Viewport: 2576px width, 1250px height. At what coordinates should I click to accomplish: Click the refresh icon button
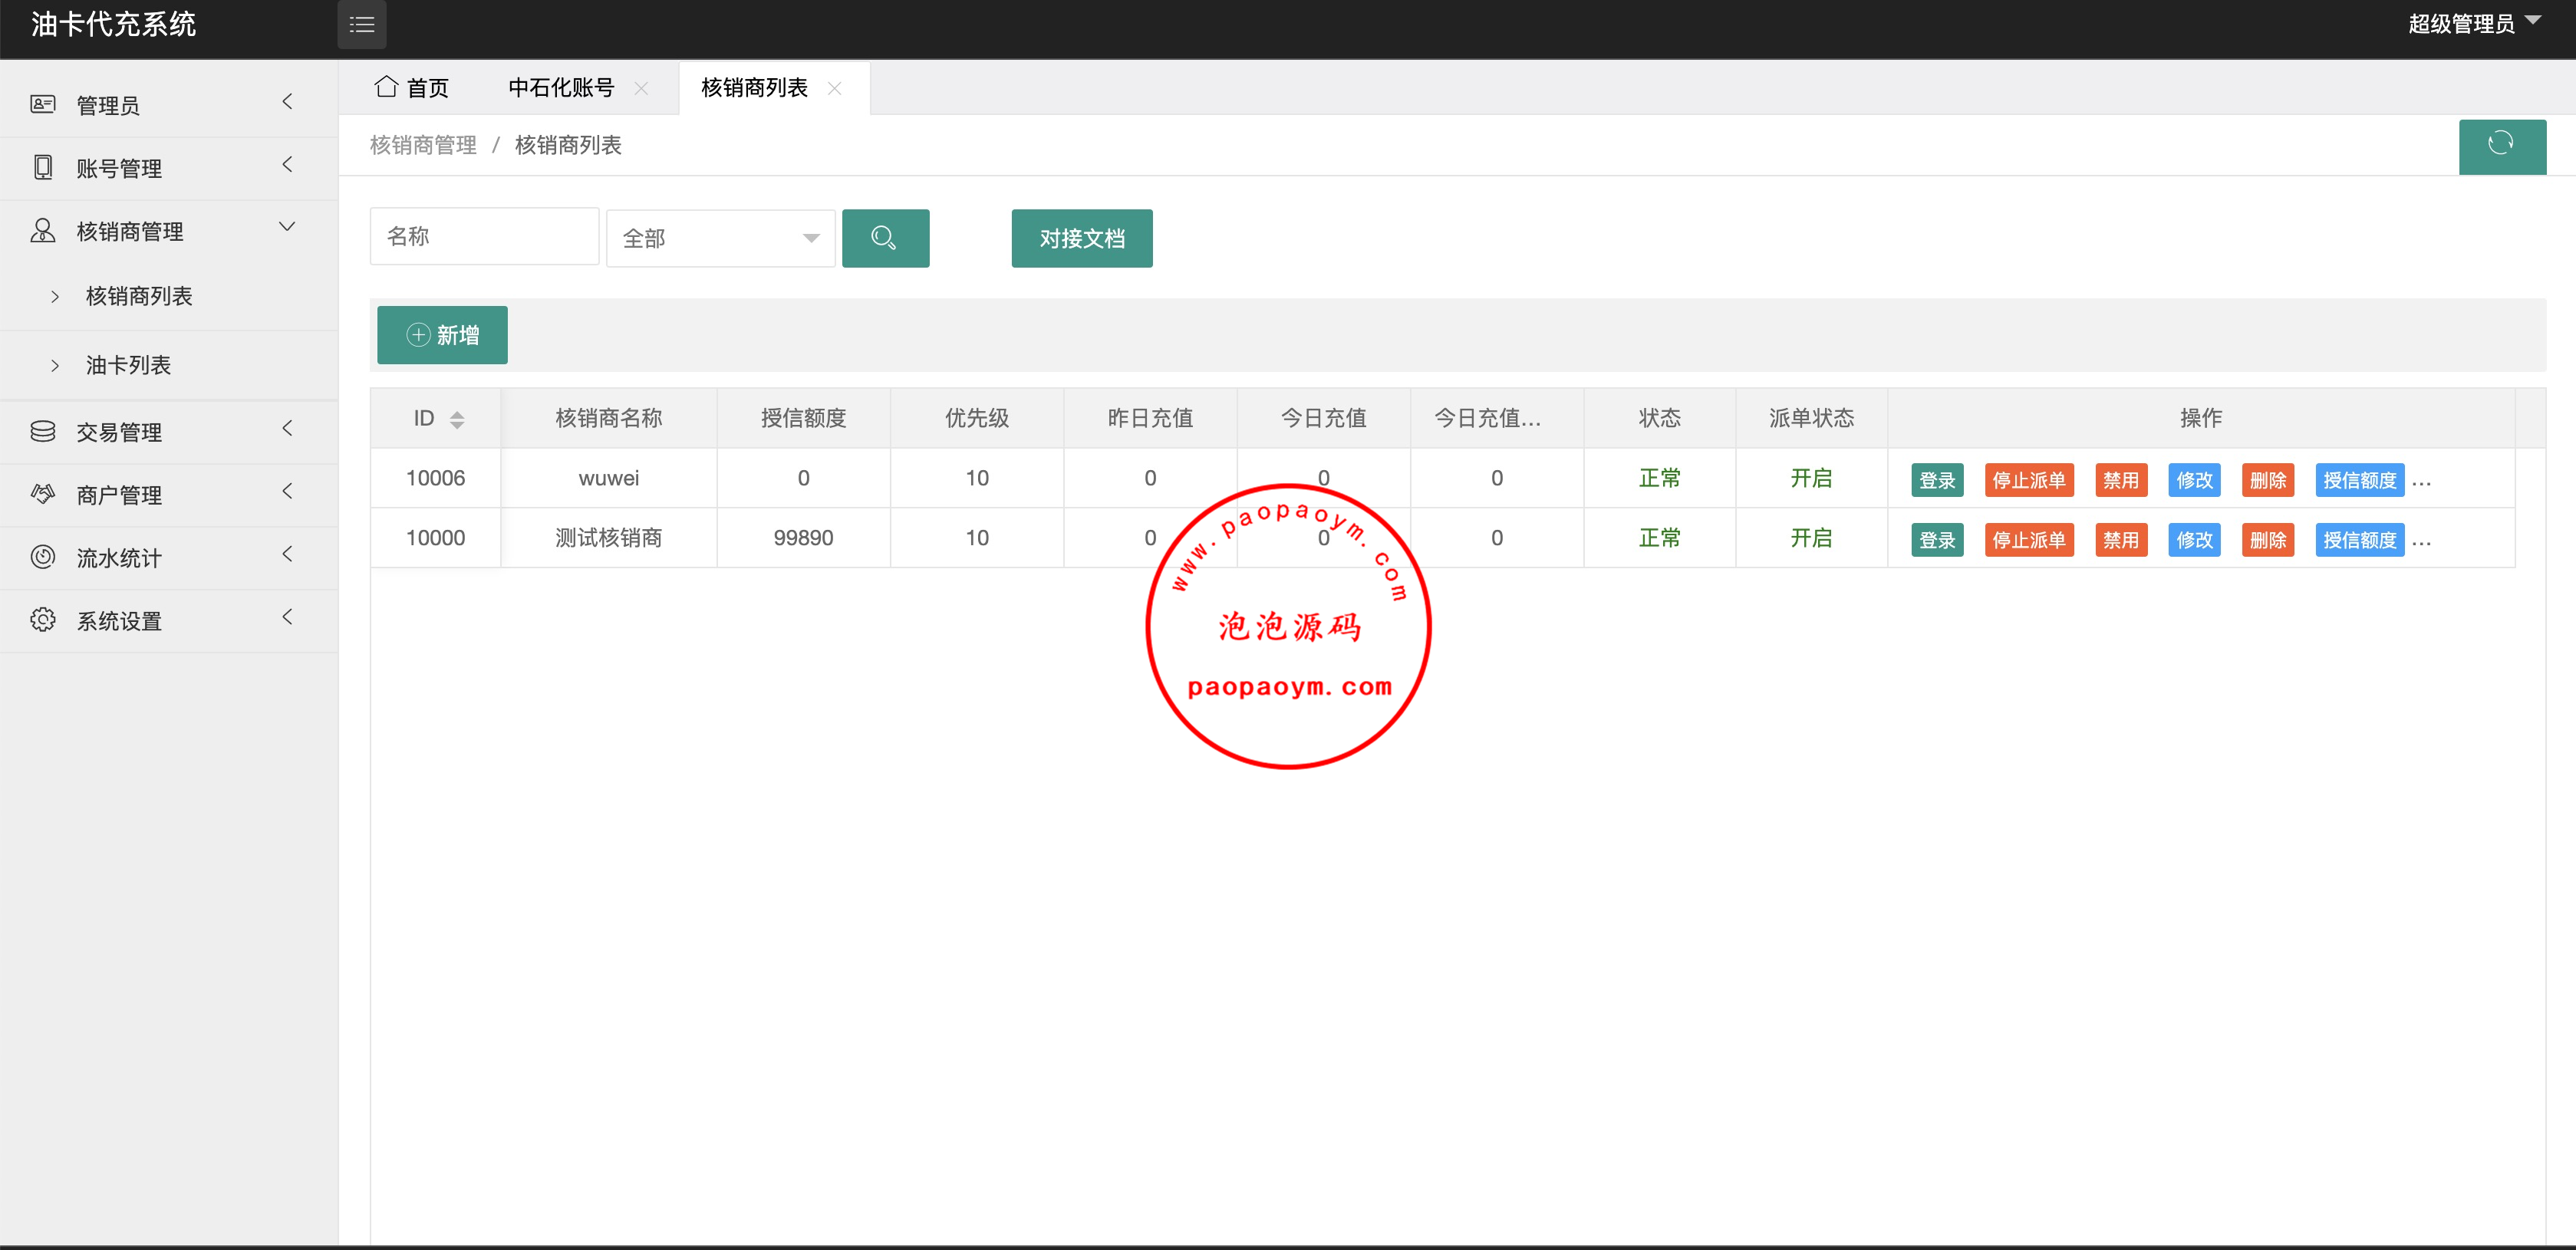(x=2501, y=145)
